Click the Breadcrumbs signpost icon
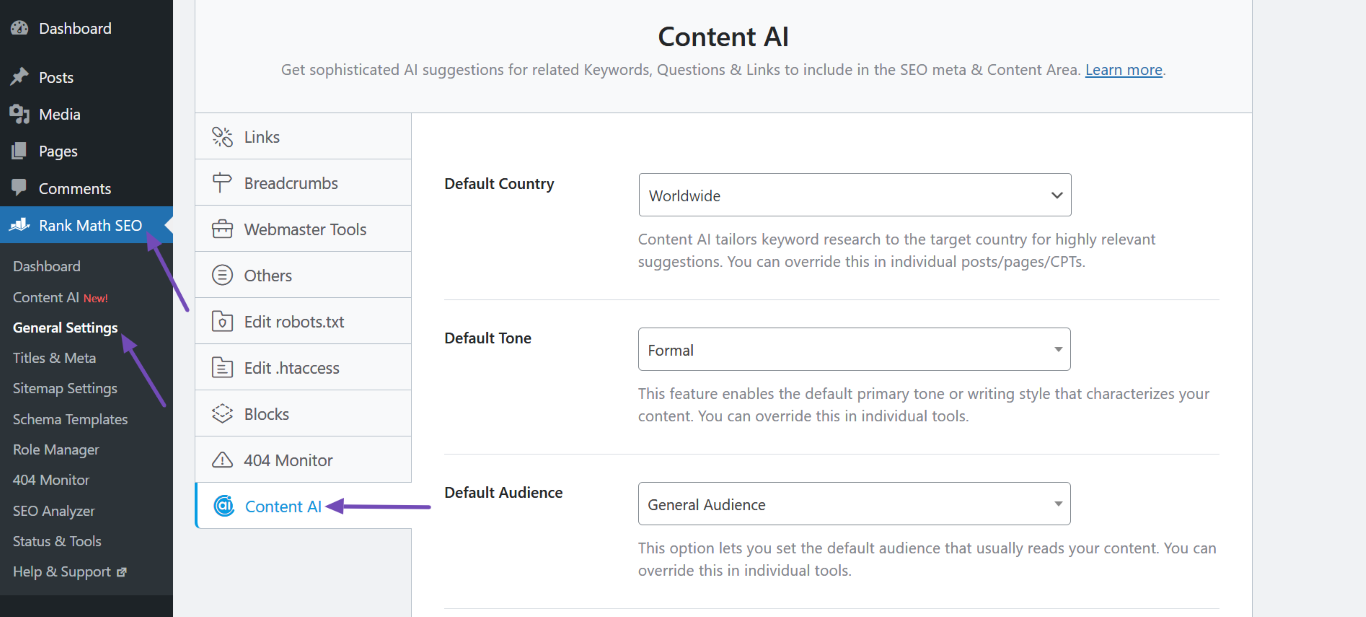1366x617 pixels. pyautogui.click(x=222, y=183)
